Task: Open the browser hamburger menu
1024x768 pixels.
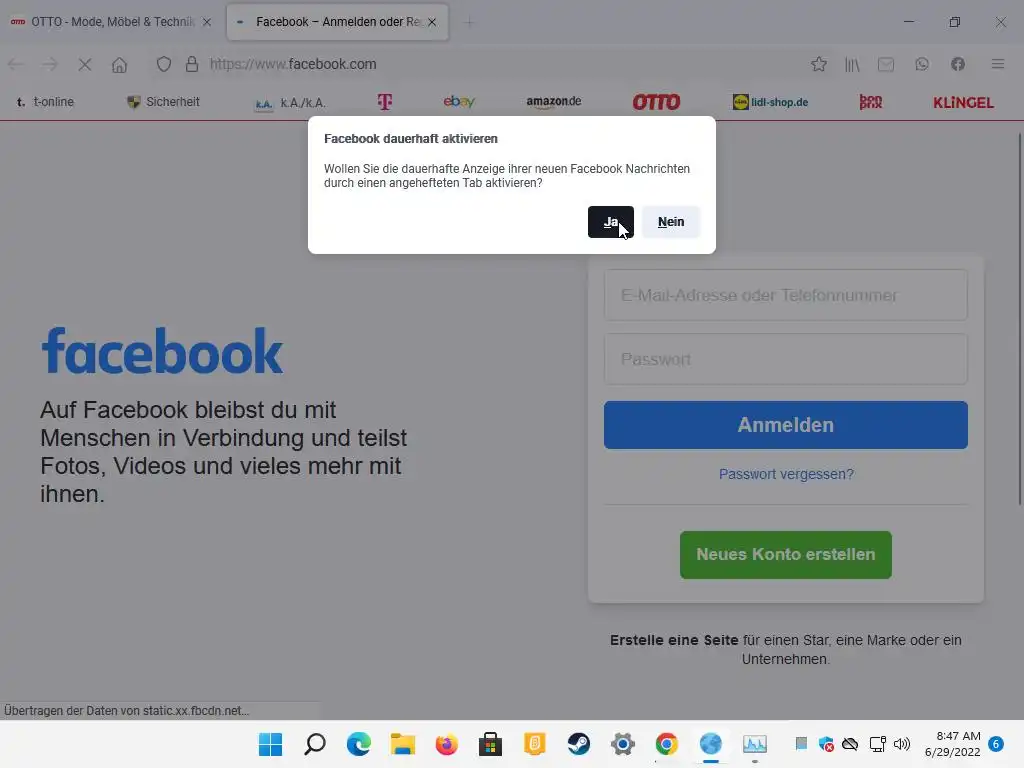Action: (x=998, y=64)
